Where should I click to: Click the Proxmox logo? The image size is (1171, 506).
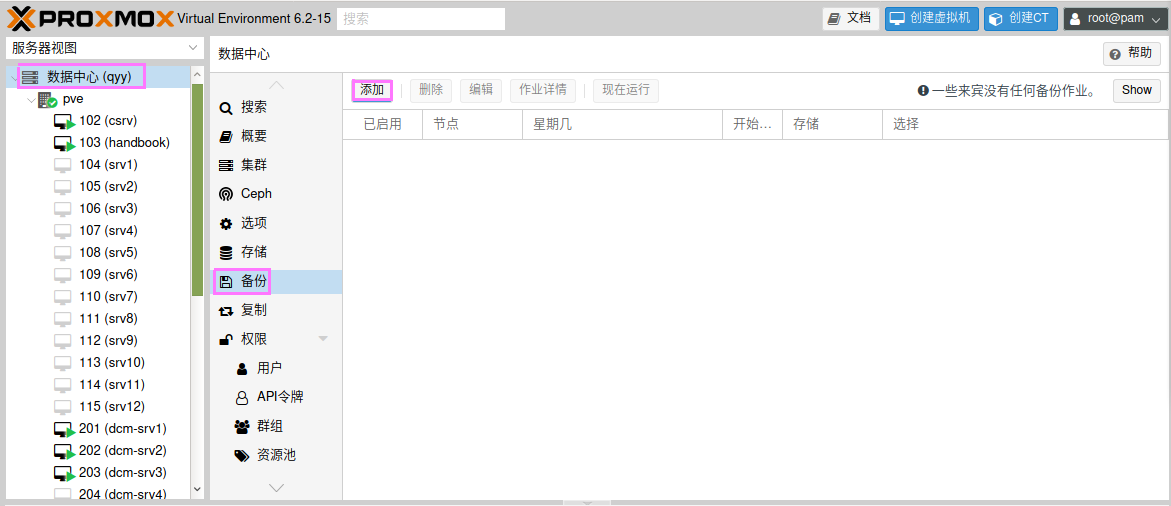pyautogui.click(x=90, y=18)
